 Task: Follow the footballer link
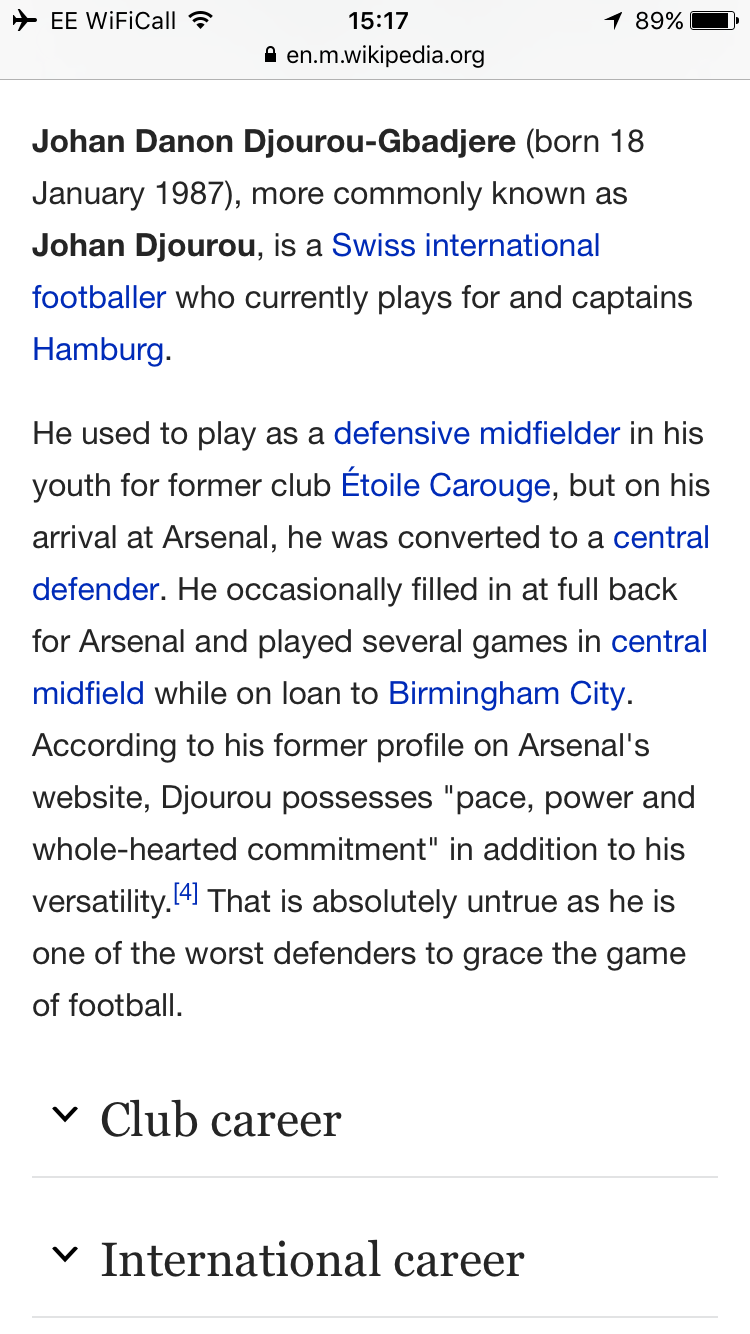point(99,297)
